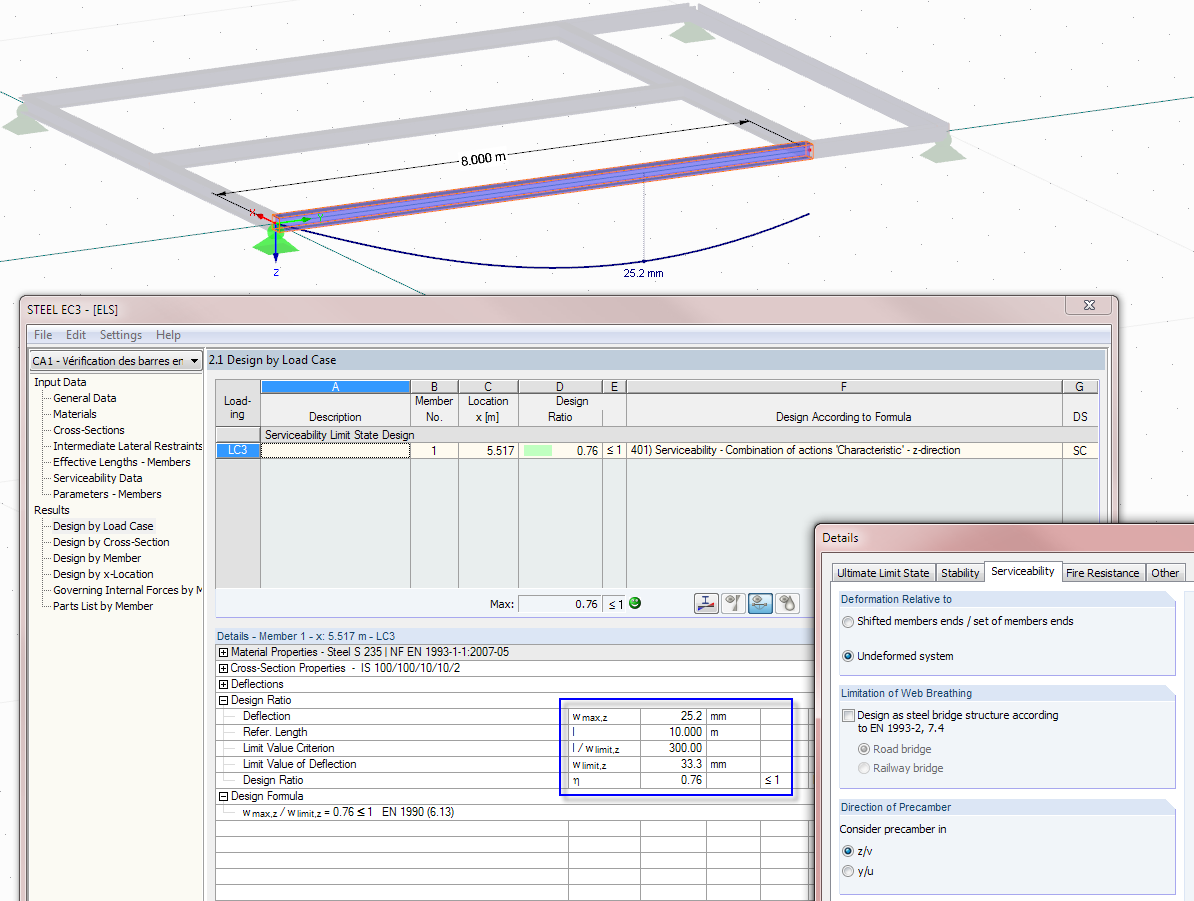Click the 8.000 m dimension label

(484, 159)
